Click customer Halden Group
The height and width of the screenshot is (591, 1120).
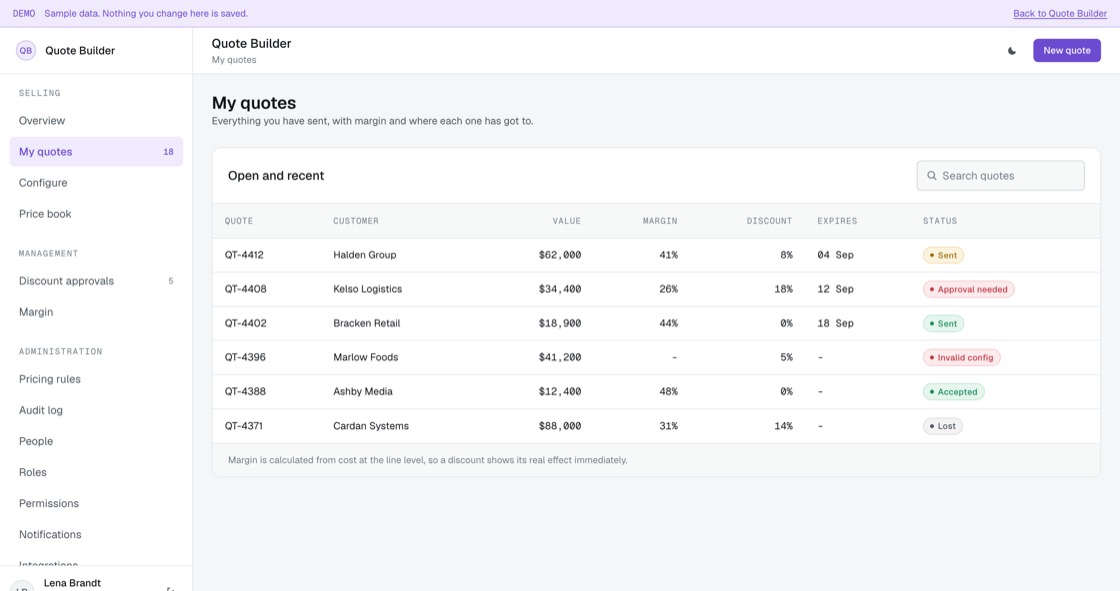click(364, 255)
